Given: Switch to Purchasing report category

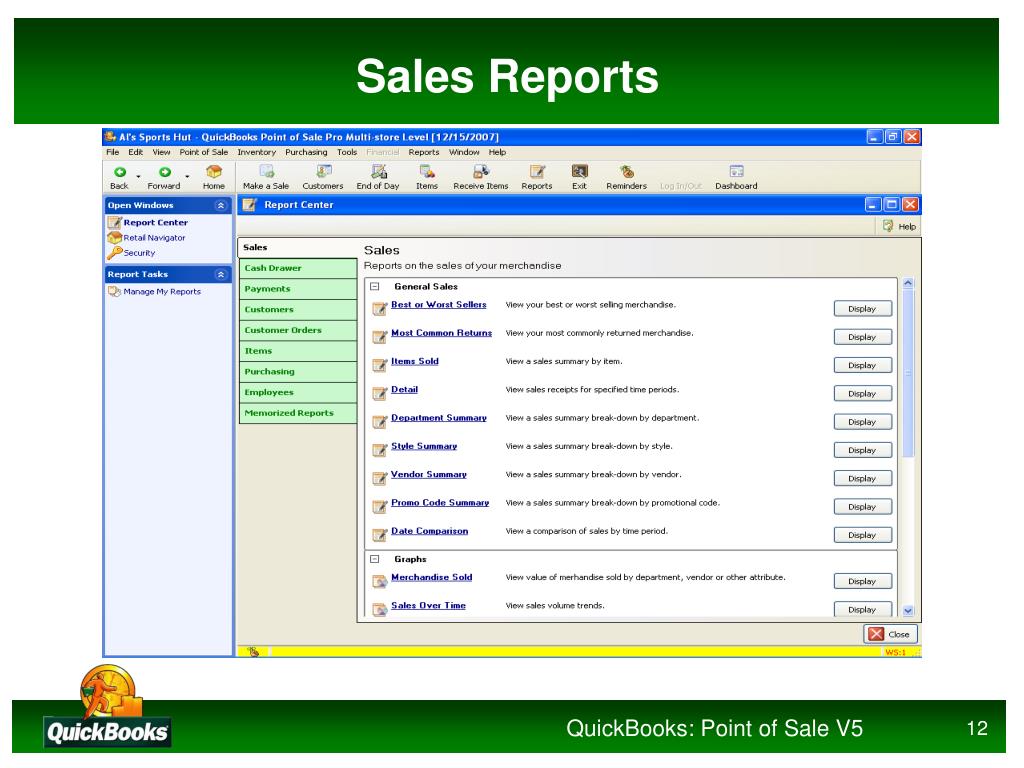Looking at the screenshot, I should pos(298,372).
